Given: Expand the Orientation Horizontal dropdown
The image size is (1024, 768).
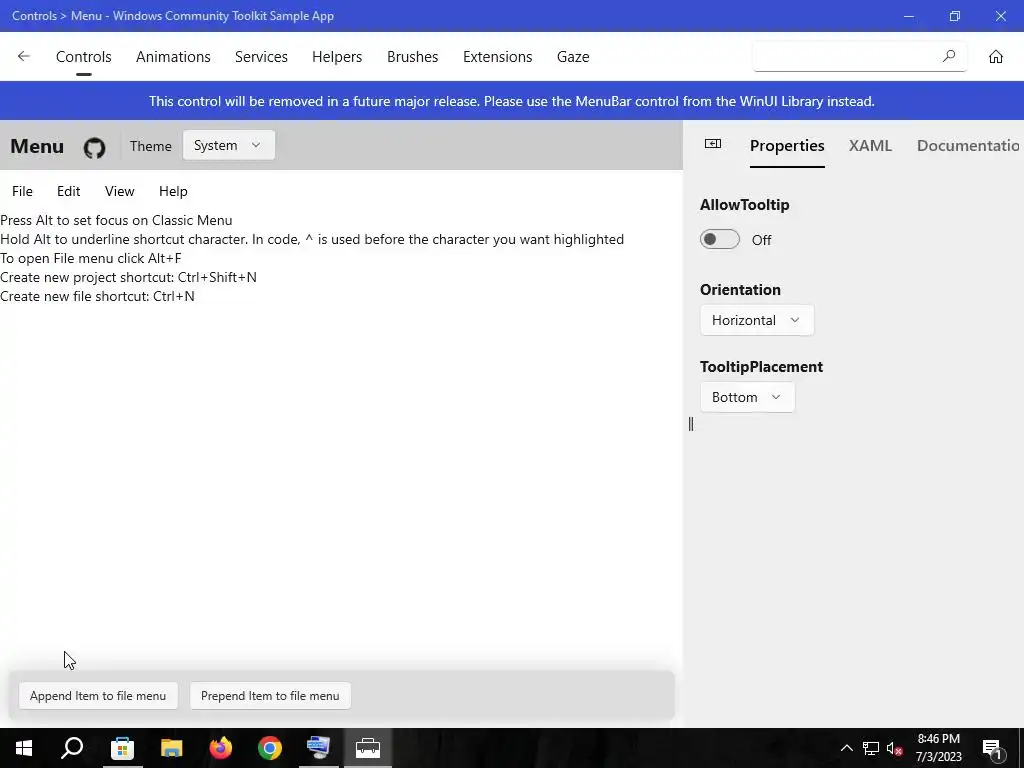Looking at the screenshot, I should click(757, 320).
